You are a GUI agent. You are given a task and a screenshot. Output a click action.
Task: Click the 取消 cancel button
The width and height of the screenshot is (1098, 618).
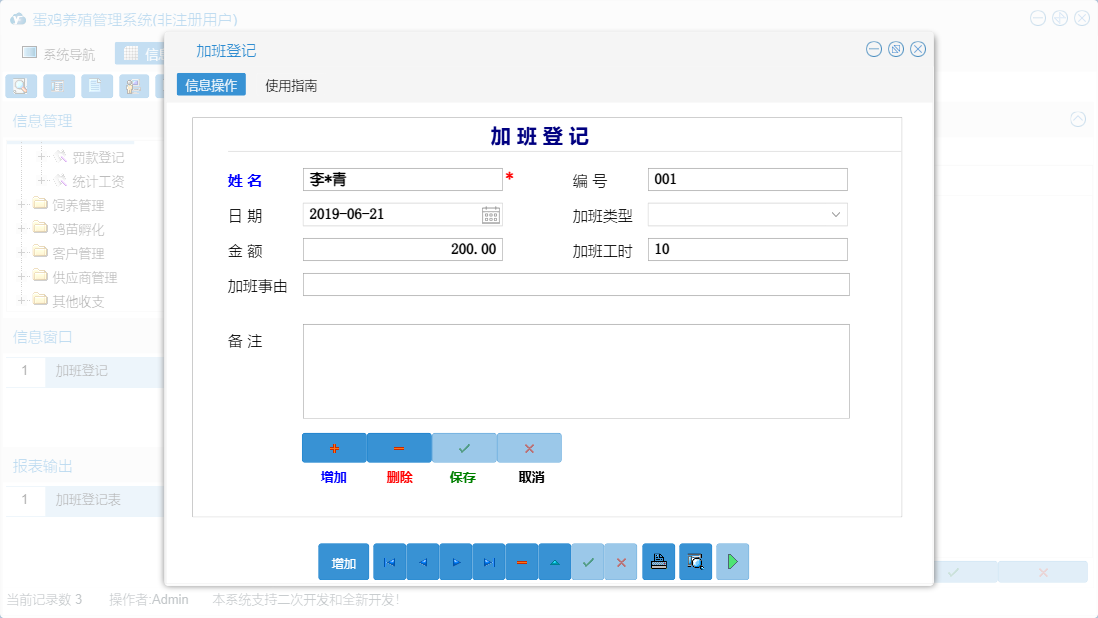(529, 448)
